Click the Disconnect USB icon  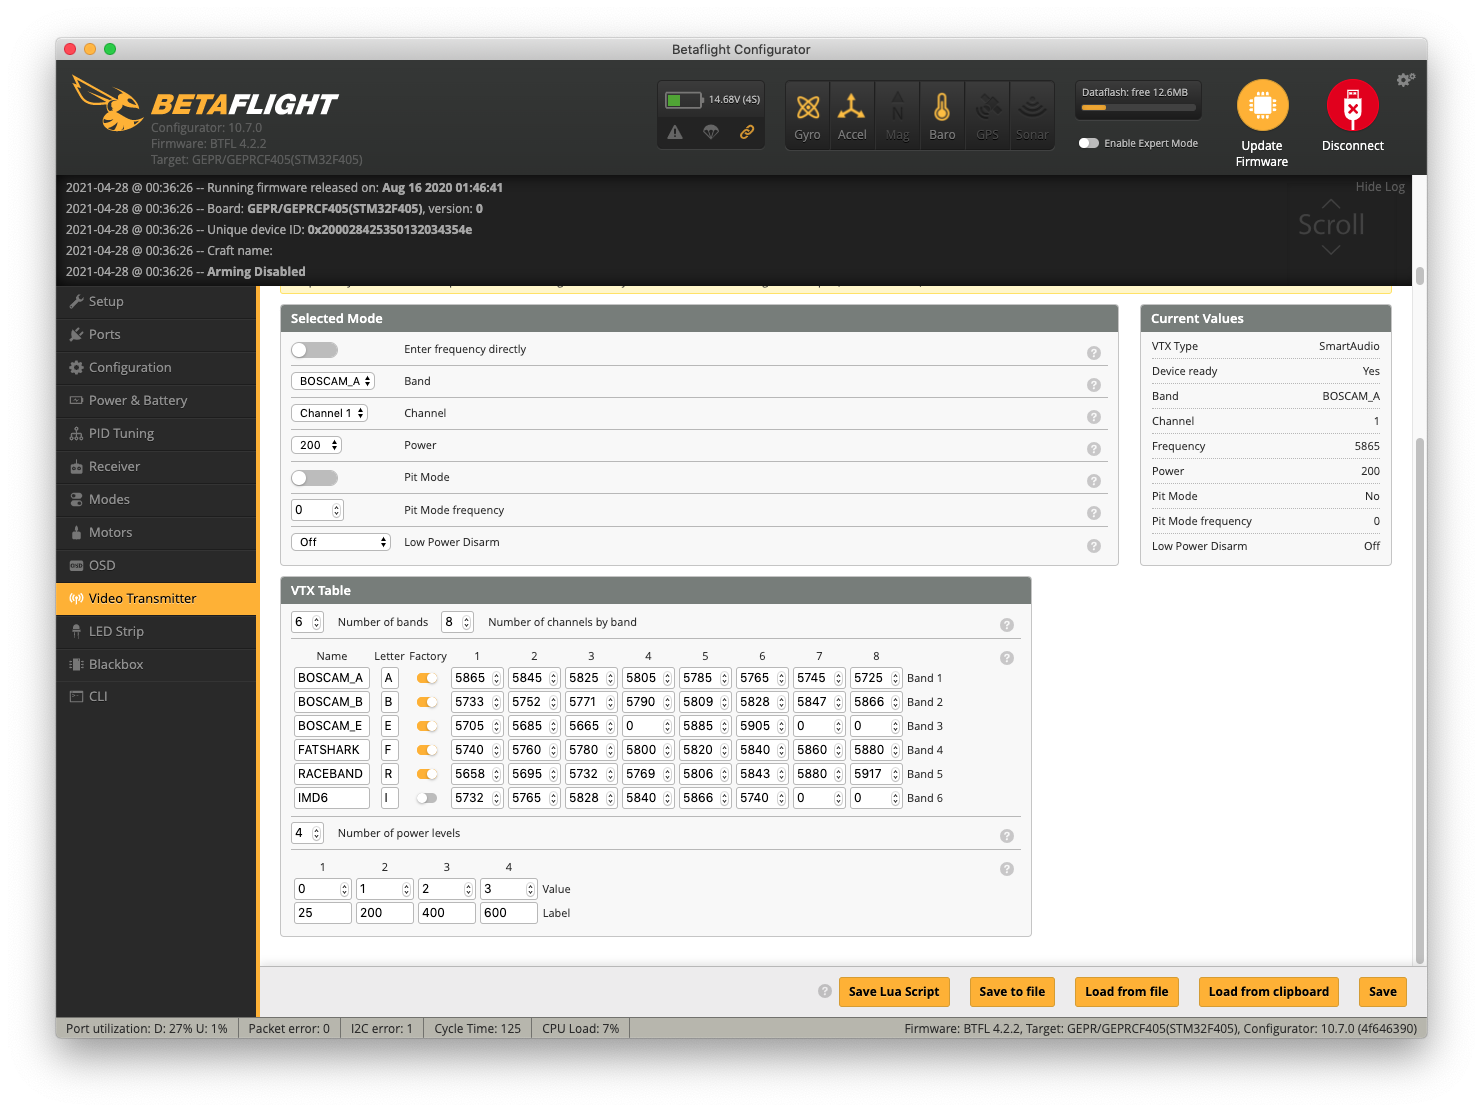pyautogui.click(x=1352, y=105)
